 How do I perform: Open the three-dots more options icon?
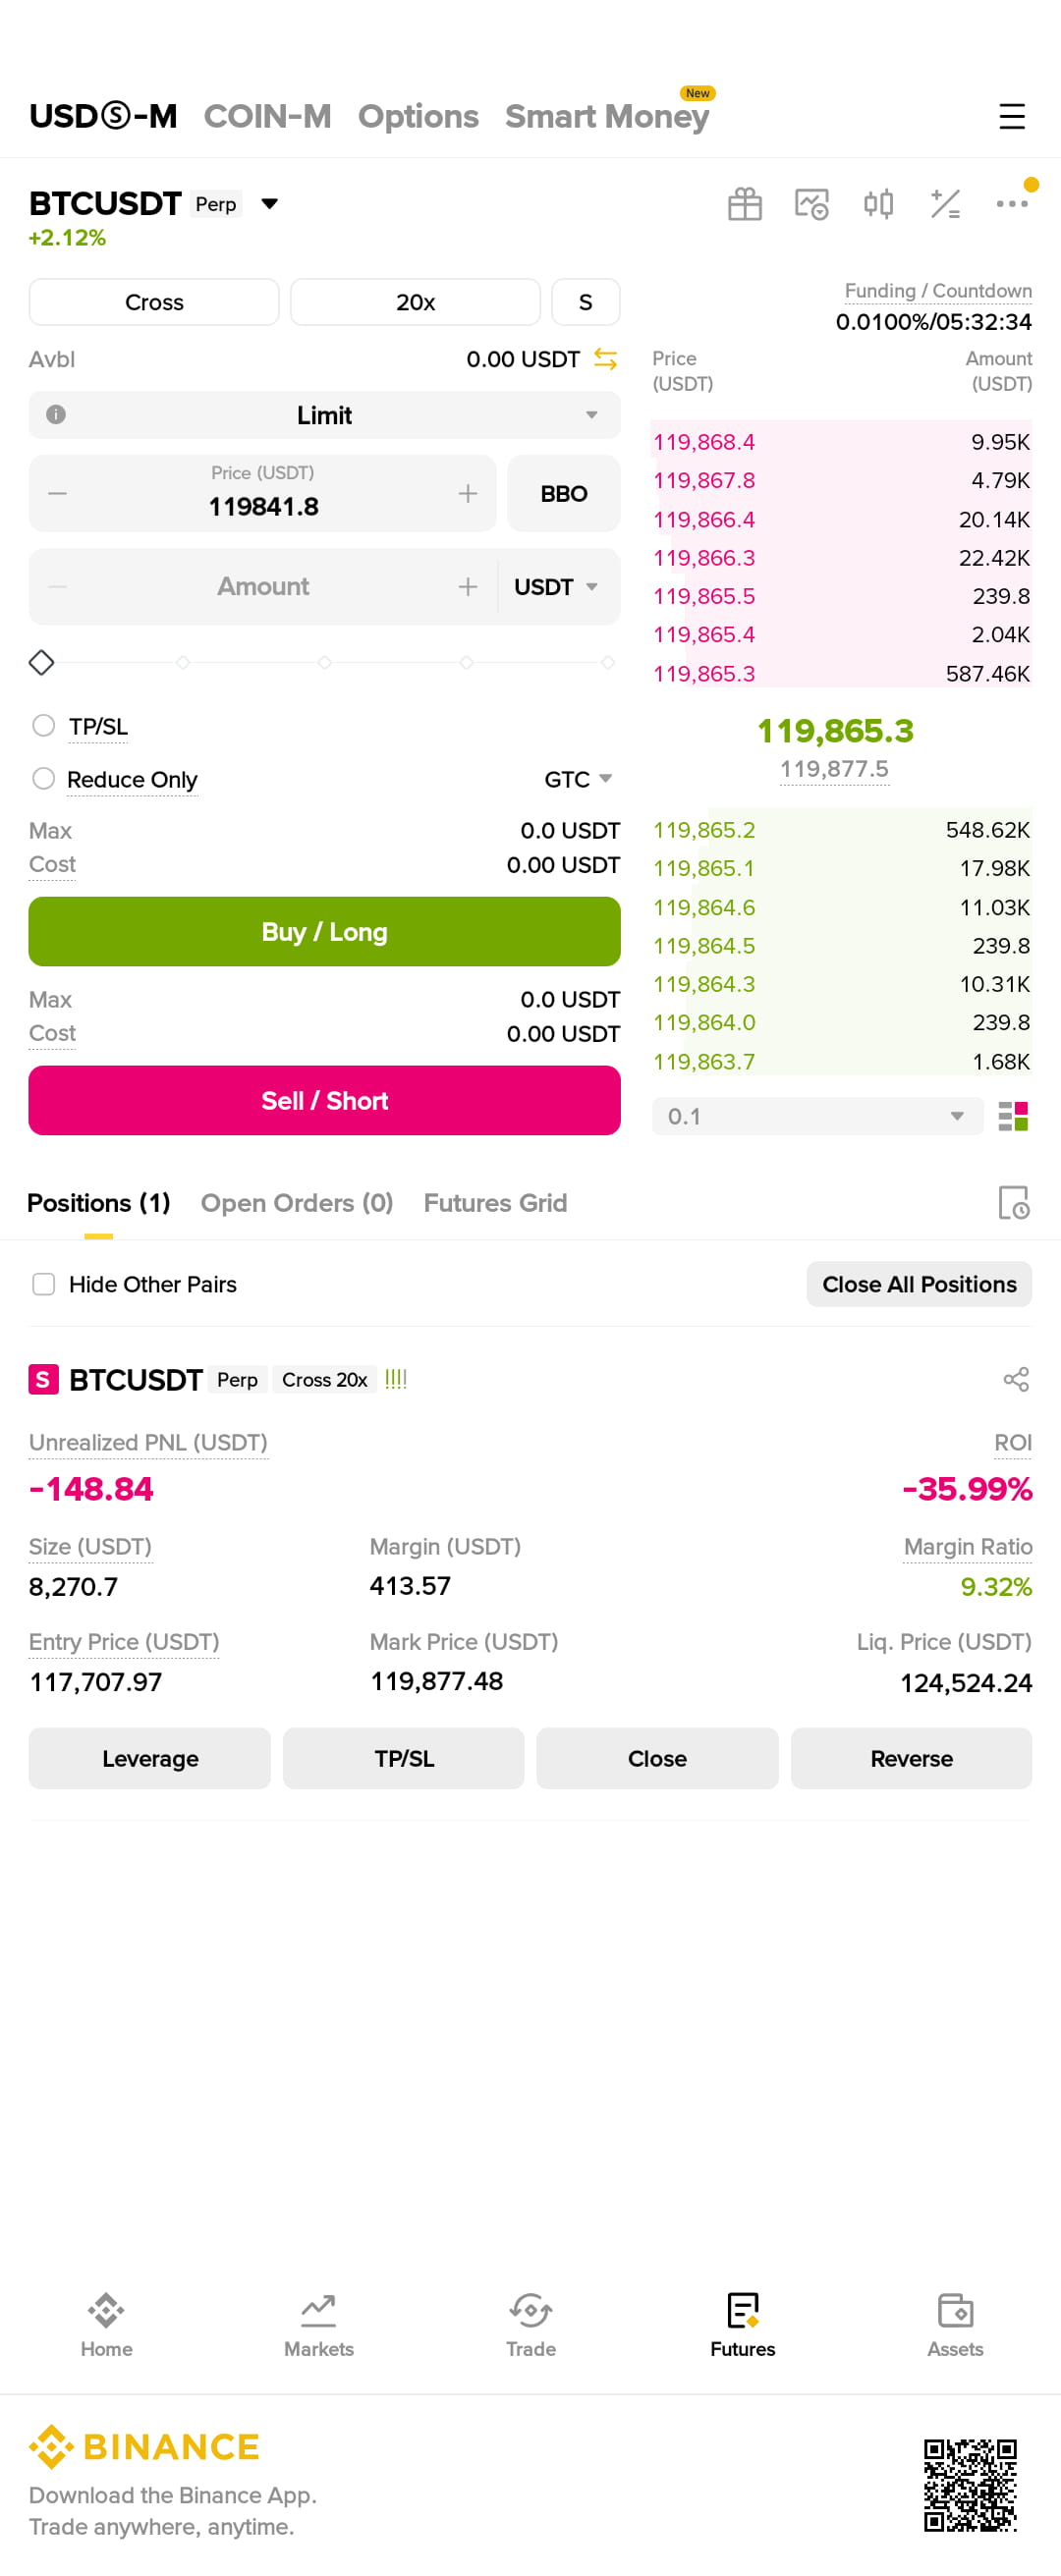coord(1011,204)
